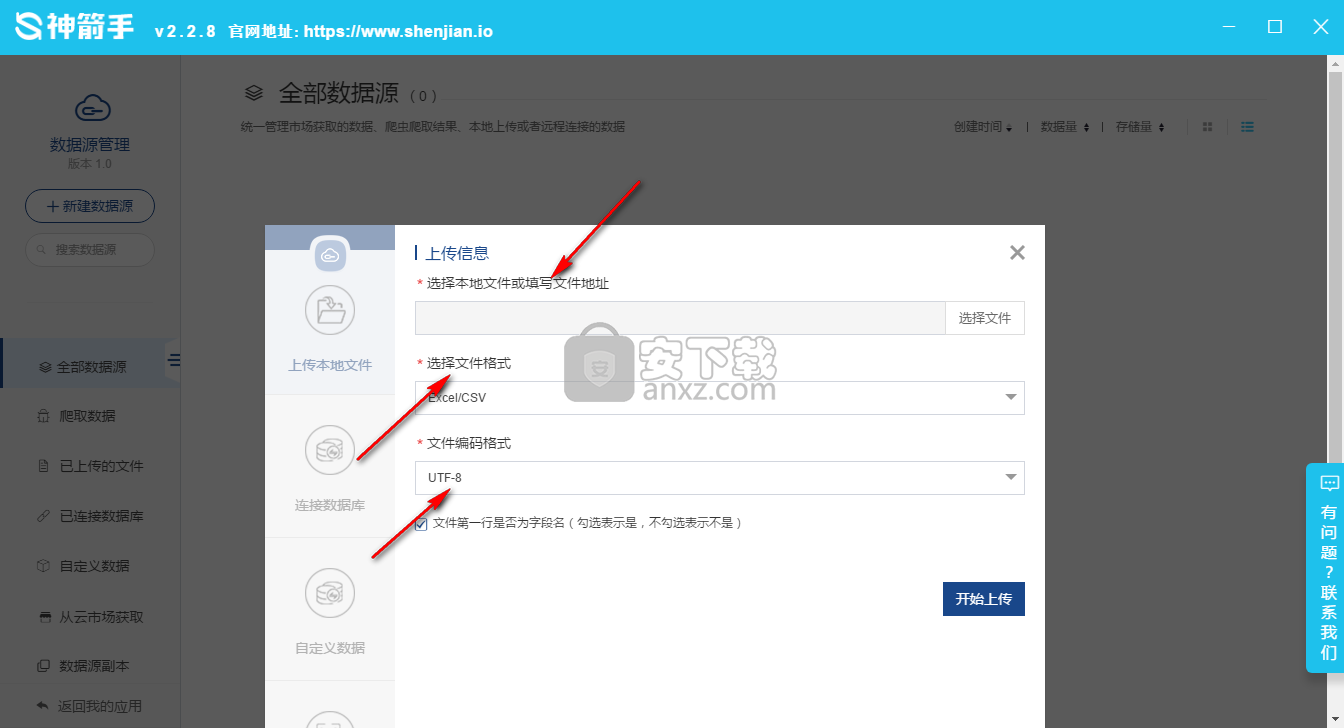Sort by 创建时间
Viewport: 1344px width, 728px height.
(983, 127)
